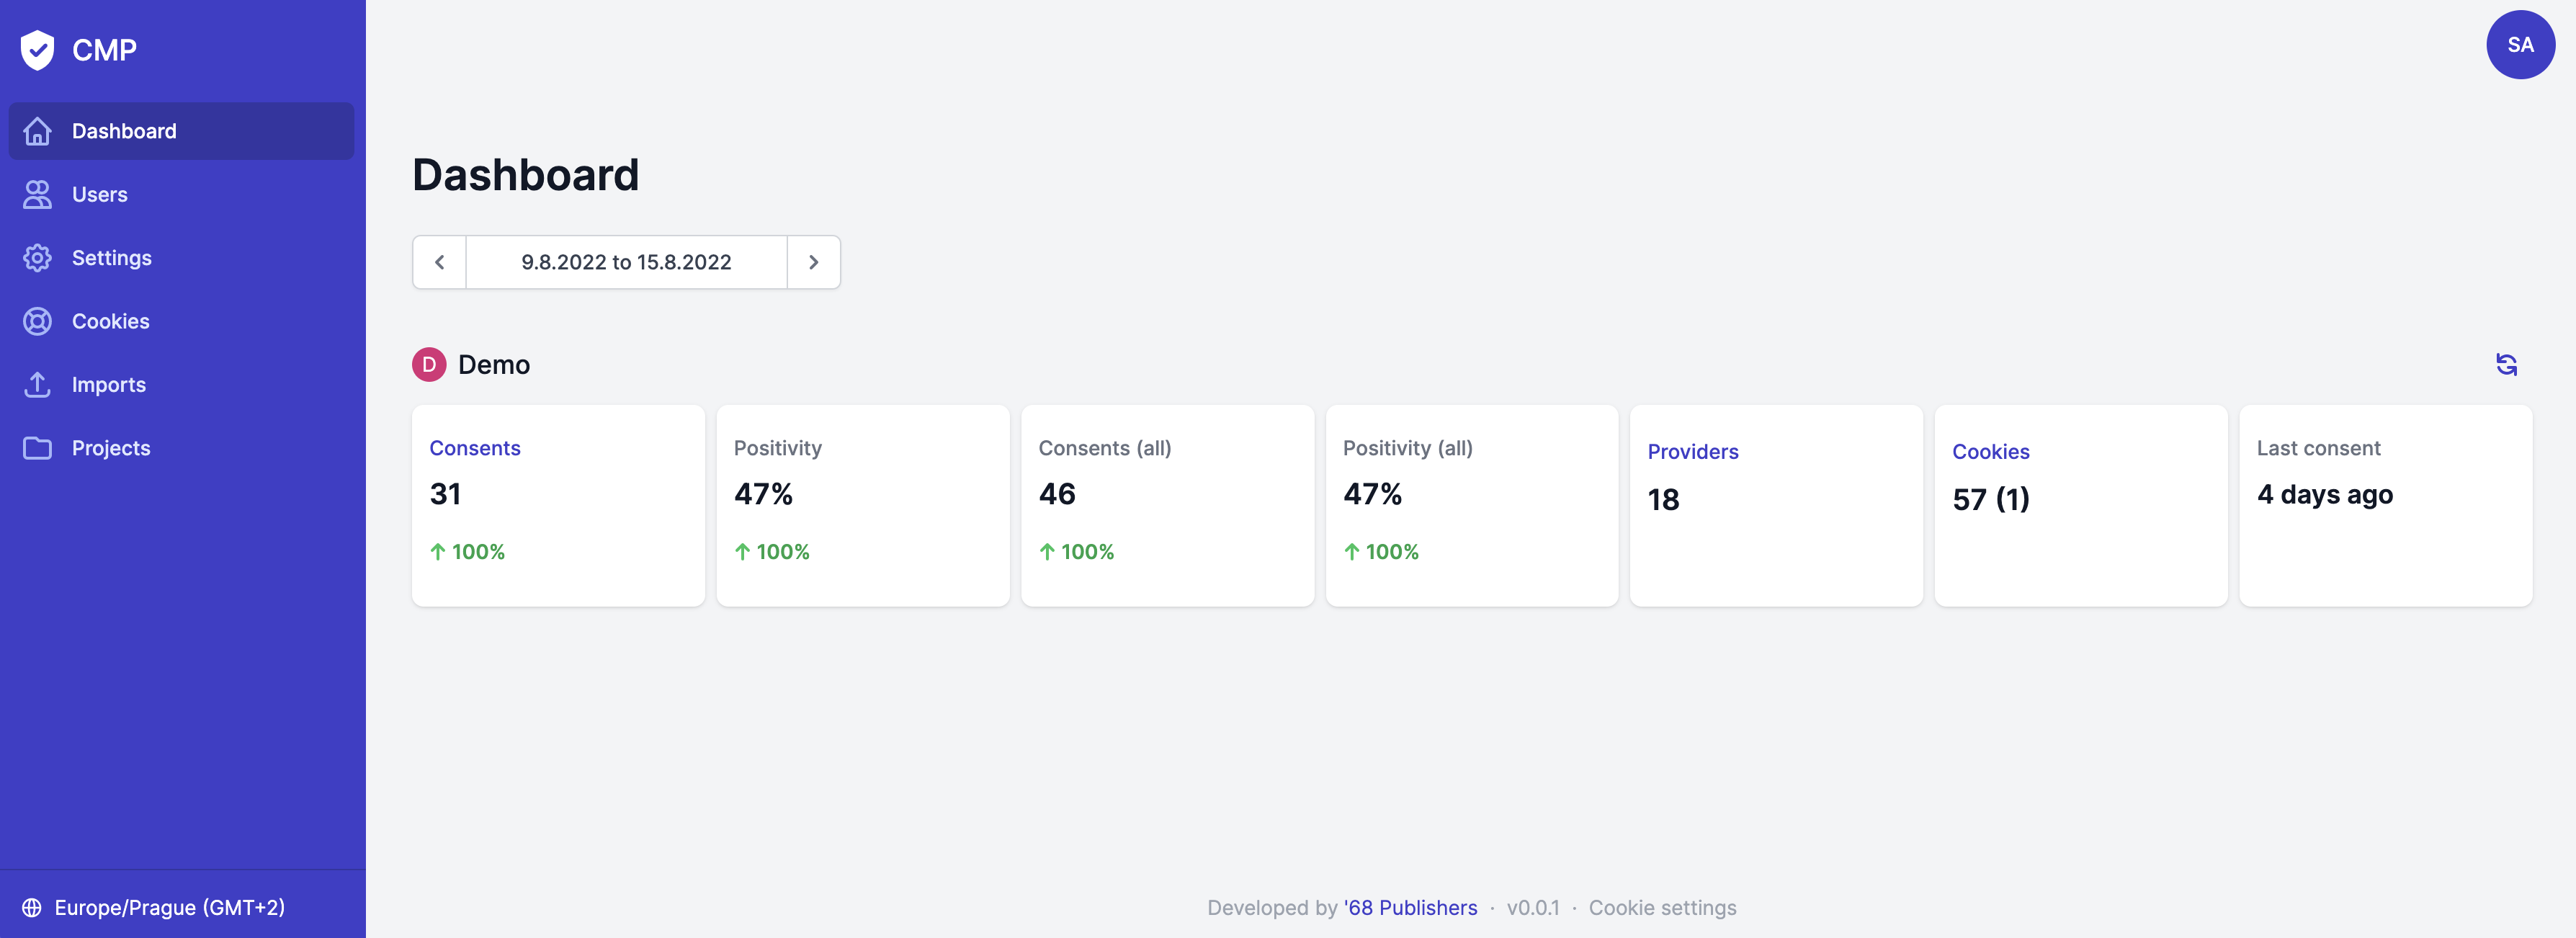Click the CMP shield logo icon
The height and width of the screenshot is (938, 2576).
pos(37,49)
